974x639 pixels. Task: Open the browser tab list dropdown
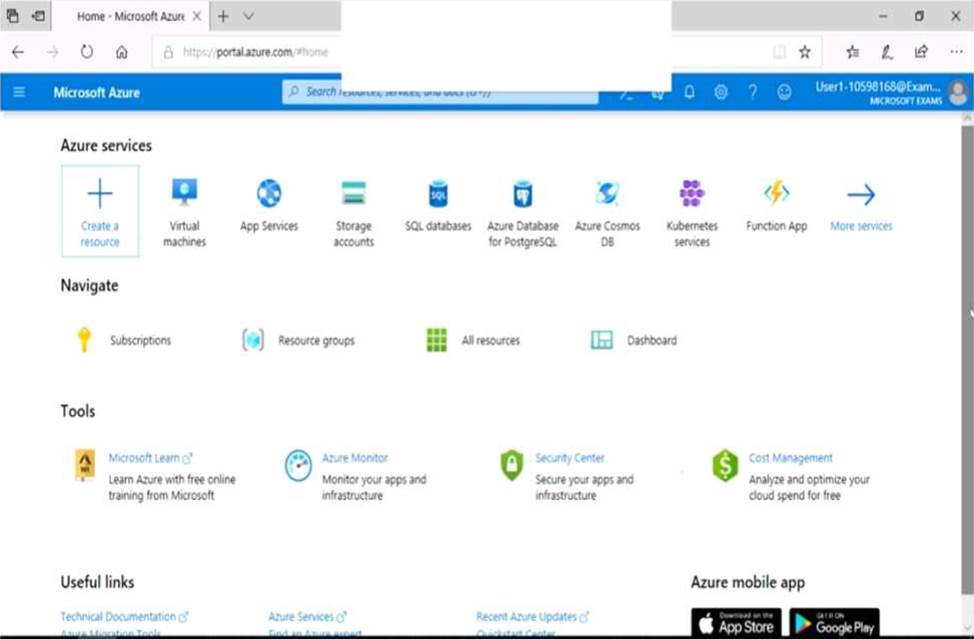[x=249, y=16]
